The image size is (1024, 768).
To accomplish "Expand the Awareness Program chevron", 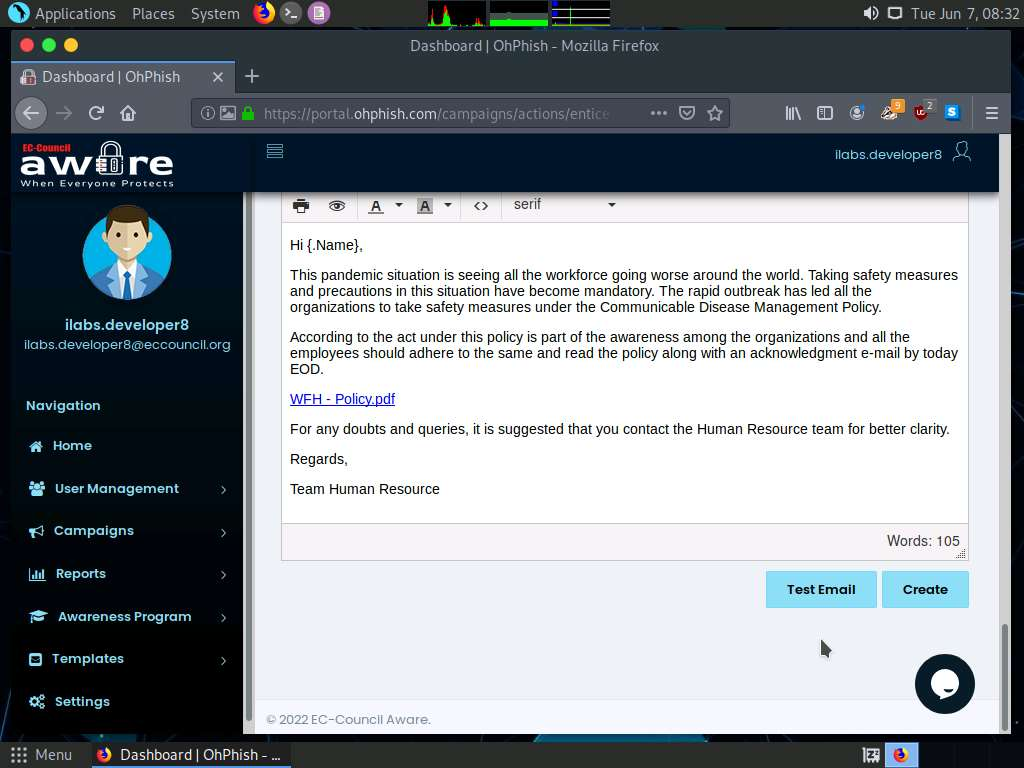I will (223, 618).
